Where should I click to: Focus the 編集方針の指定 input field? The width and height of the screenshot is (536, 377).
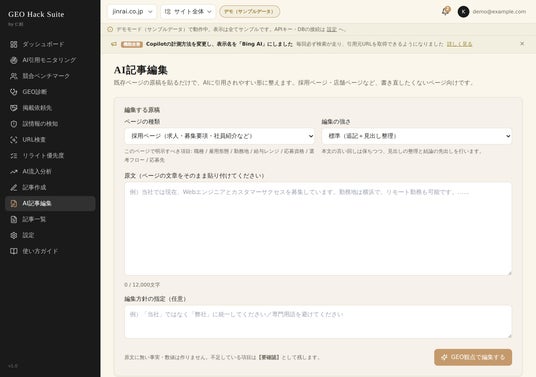(x=318, y=322)
